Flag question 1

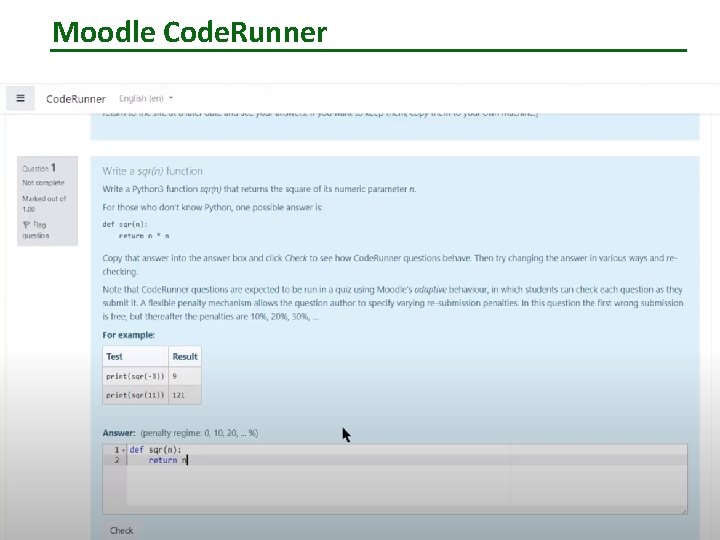click(35, 230)
